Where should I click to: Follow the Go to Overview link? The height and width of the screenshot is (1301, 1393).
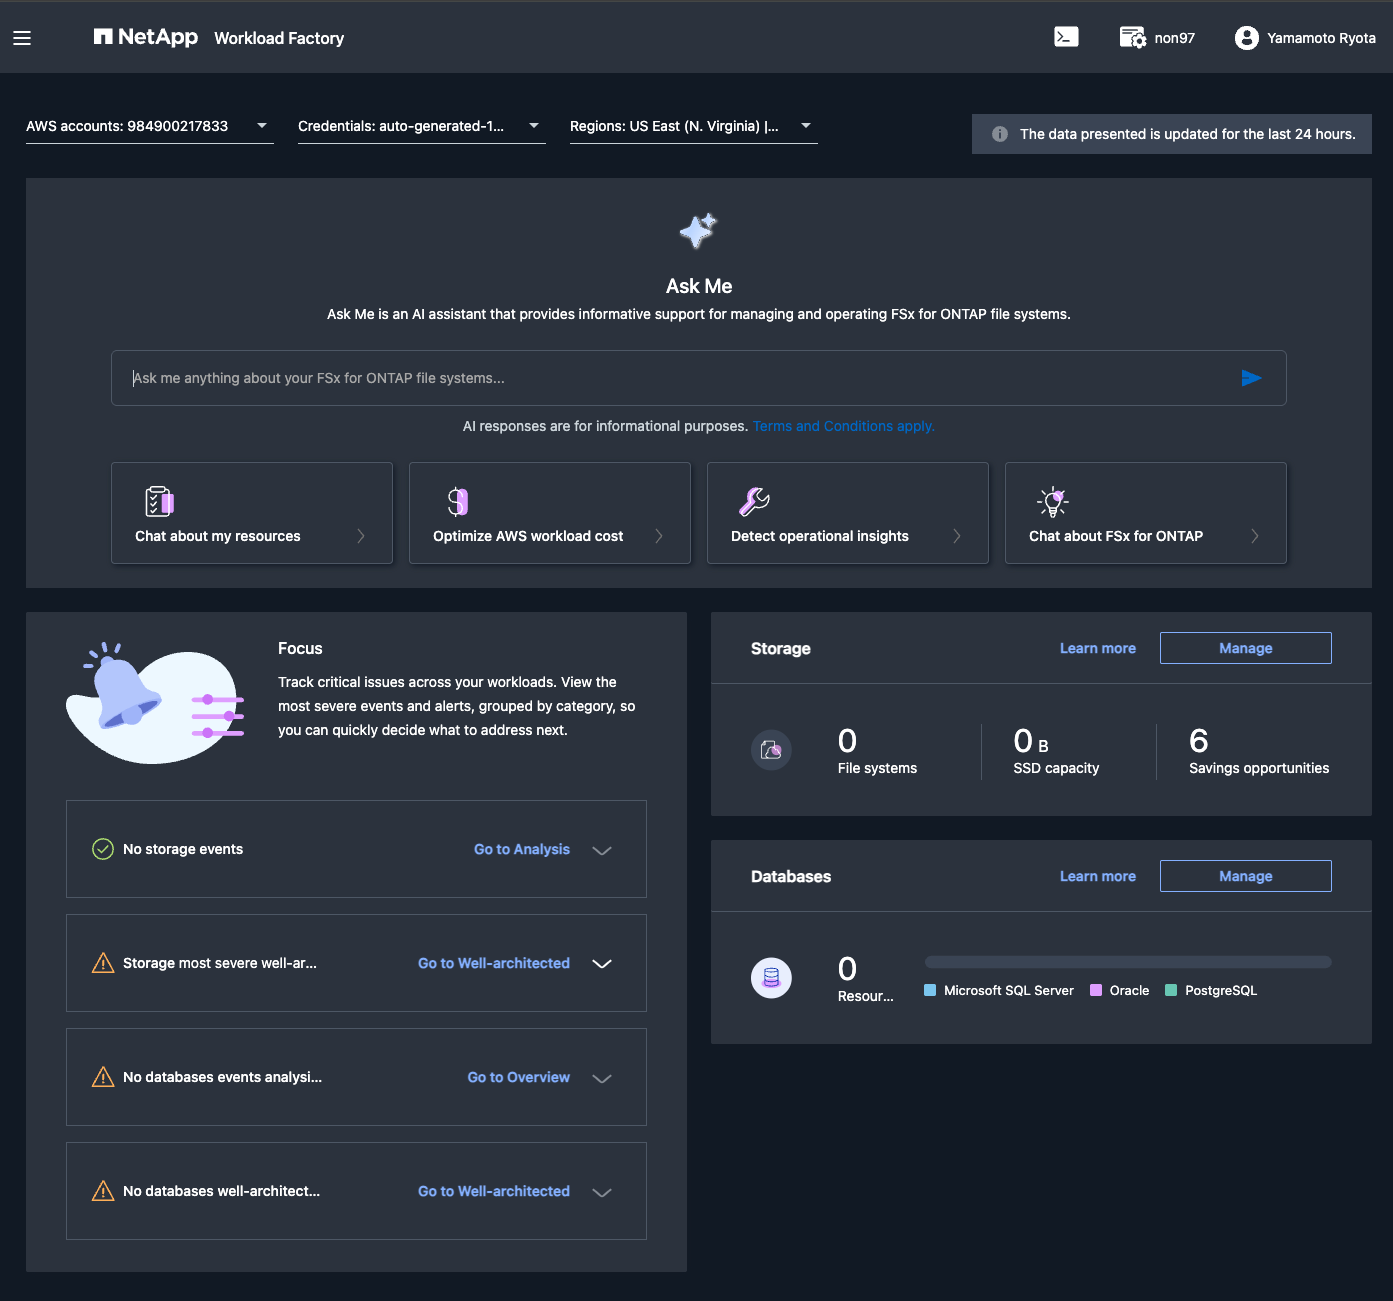point(519,1077)
